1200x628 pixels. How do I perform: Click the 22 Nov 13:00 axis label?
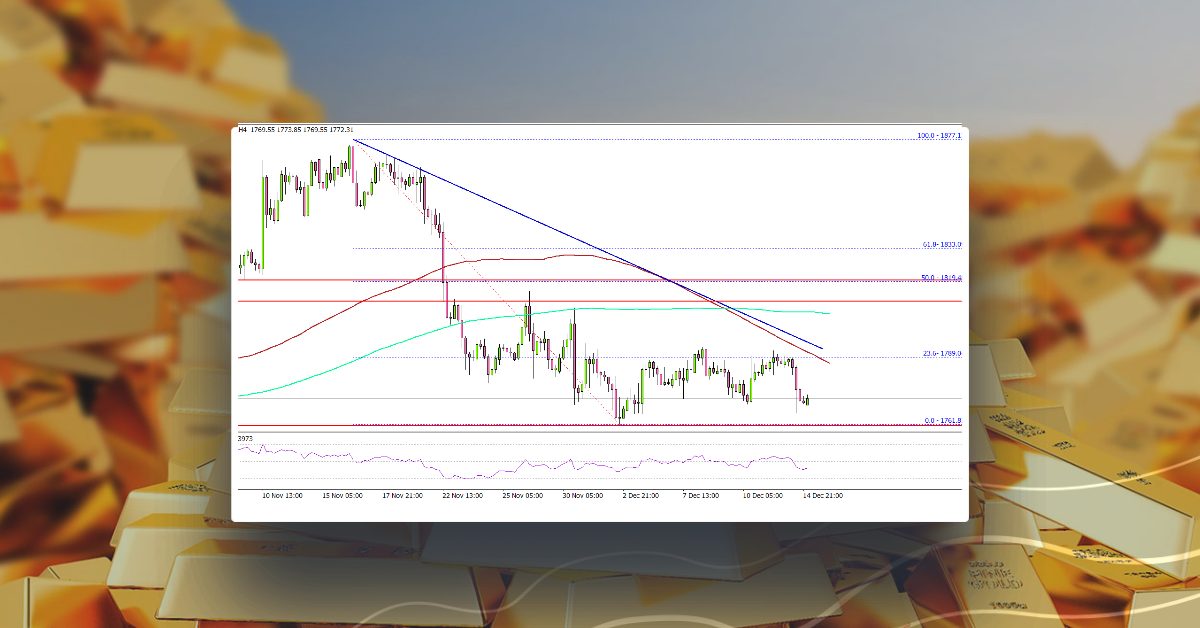(464, 494)
